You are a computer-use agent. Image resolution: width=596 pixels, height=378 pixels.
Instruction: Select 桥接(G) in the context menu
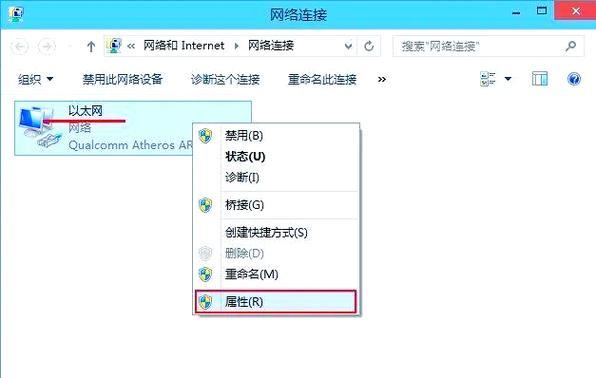[276, 205]
